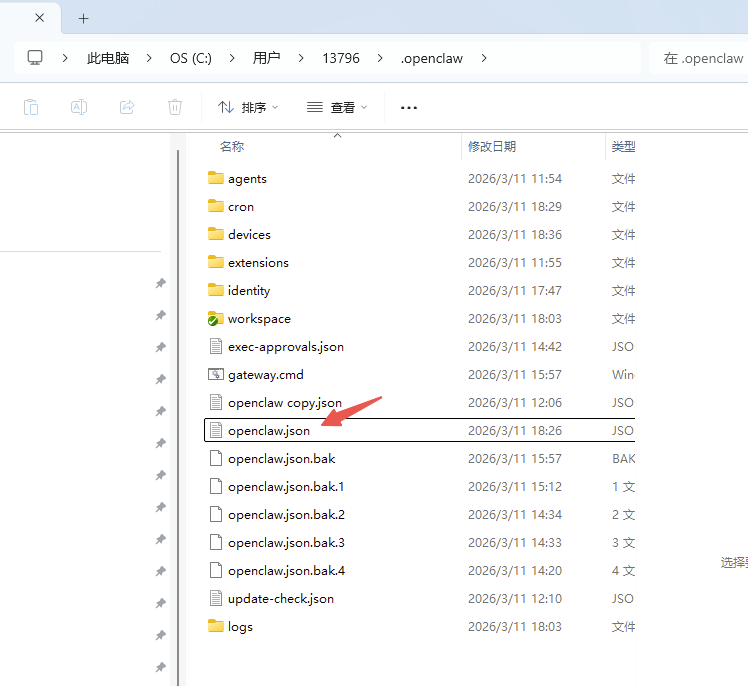Image resolution: width=748 pixels, height=686 pixels.
Task: Select the extensions folder icon
Action: 216,262
